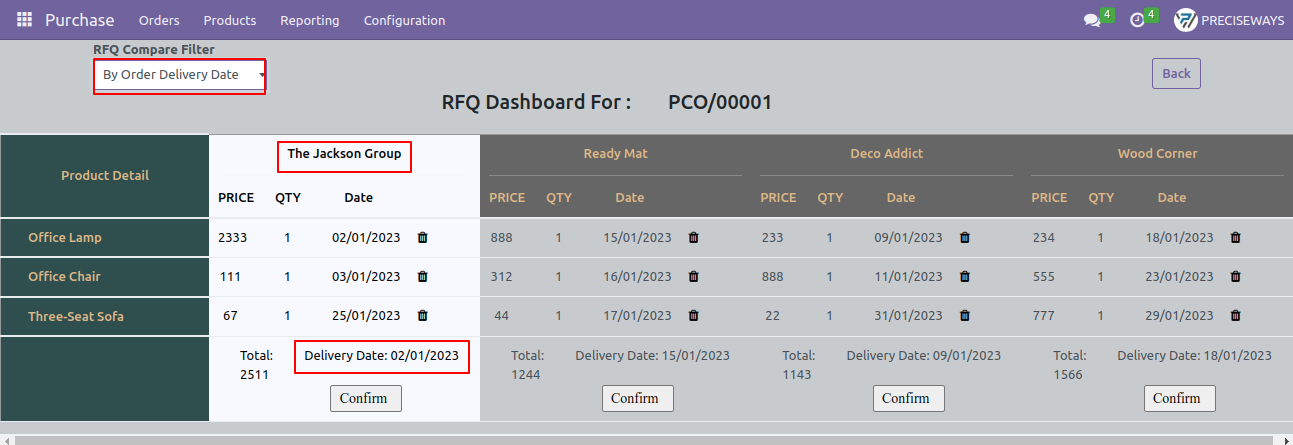Confirm the Wood Corner quotation
The width and height of the screenshot is (1293, 445).
1180,398
